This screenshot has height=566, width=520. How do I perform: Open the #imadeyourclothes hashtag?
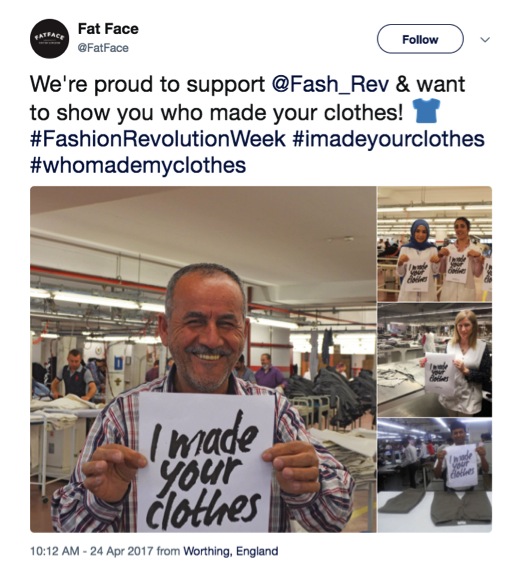point(388,139)
